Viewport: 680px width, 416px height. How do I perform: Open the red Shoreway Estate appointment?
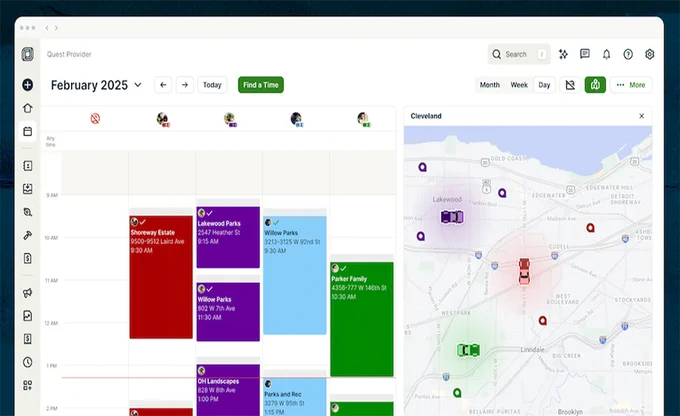coord(161,277)
